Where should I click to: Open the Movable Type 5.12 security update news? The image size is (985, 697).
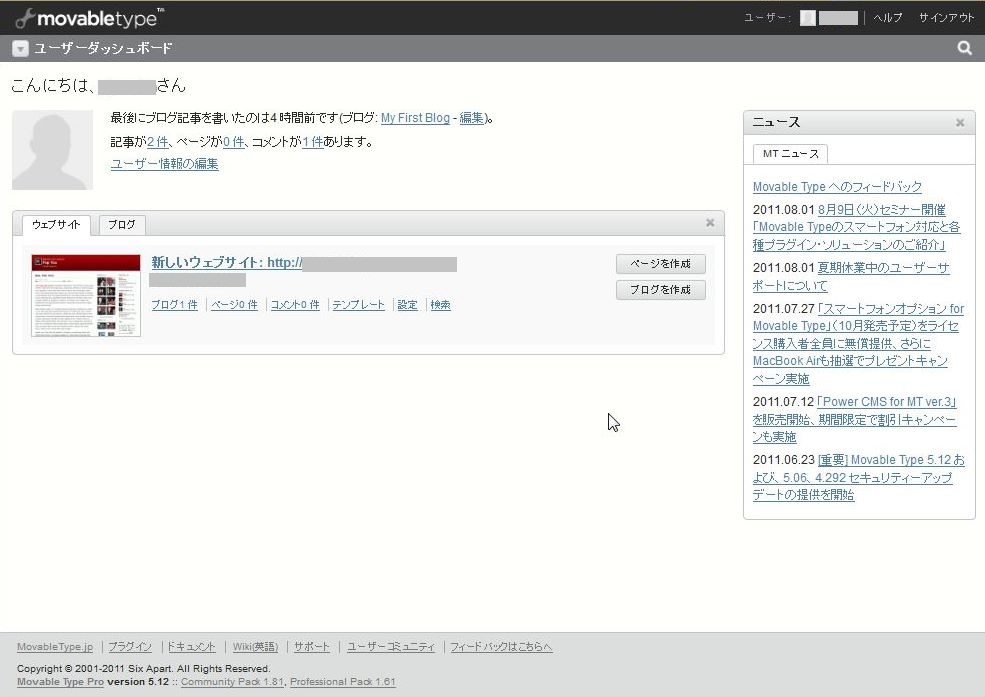(859, 477)
